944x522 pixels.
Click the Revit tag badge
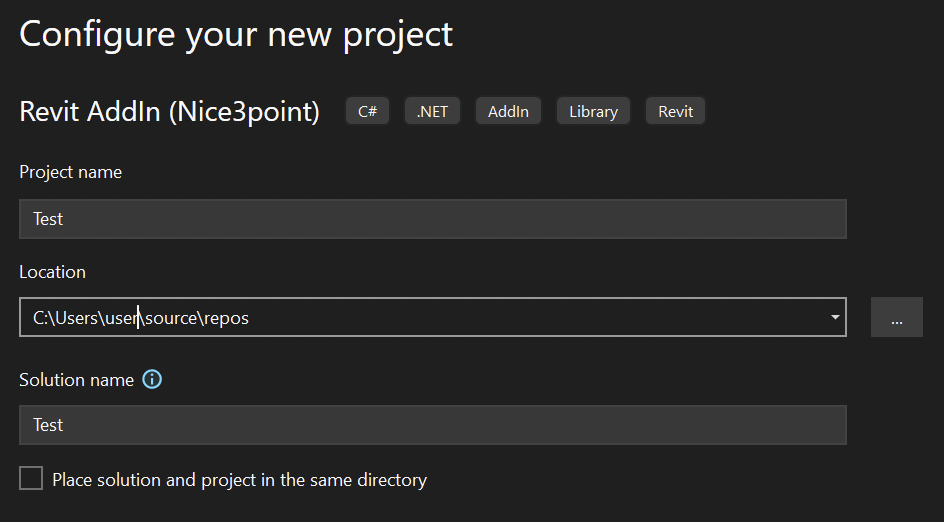pyautogui.click(x=675, y=111)
